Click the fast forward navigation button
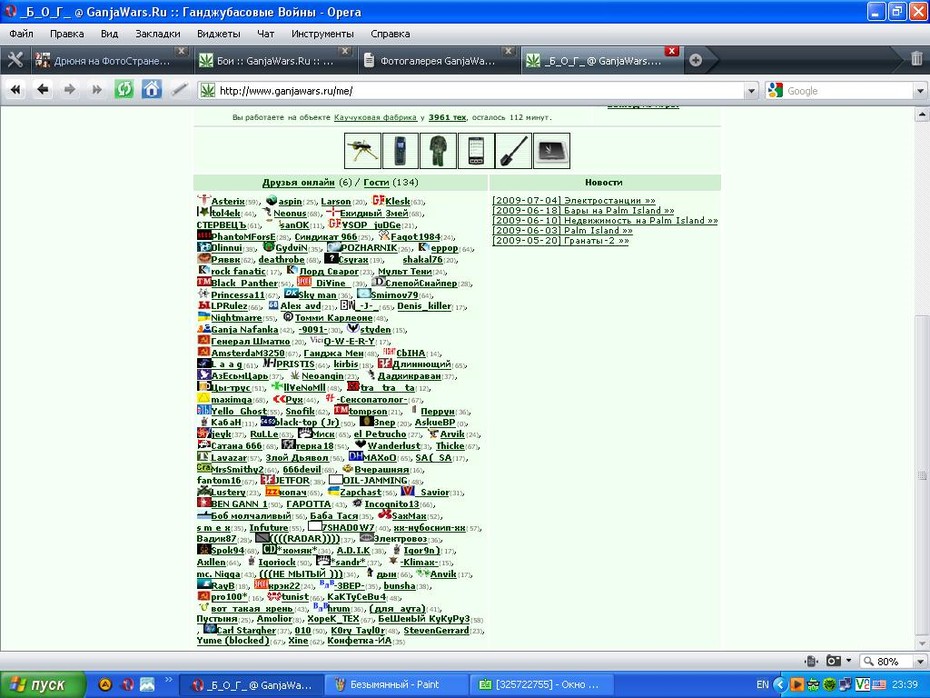The height and width of the screenshot is (698, 930). click(x=97, y=90)
